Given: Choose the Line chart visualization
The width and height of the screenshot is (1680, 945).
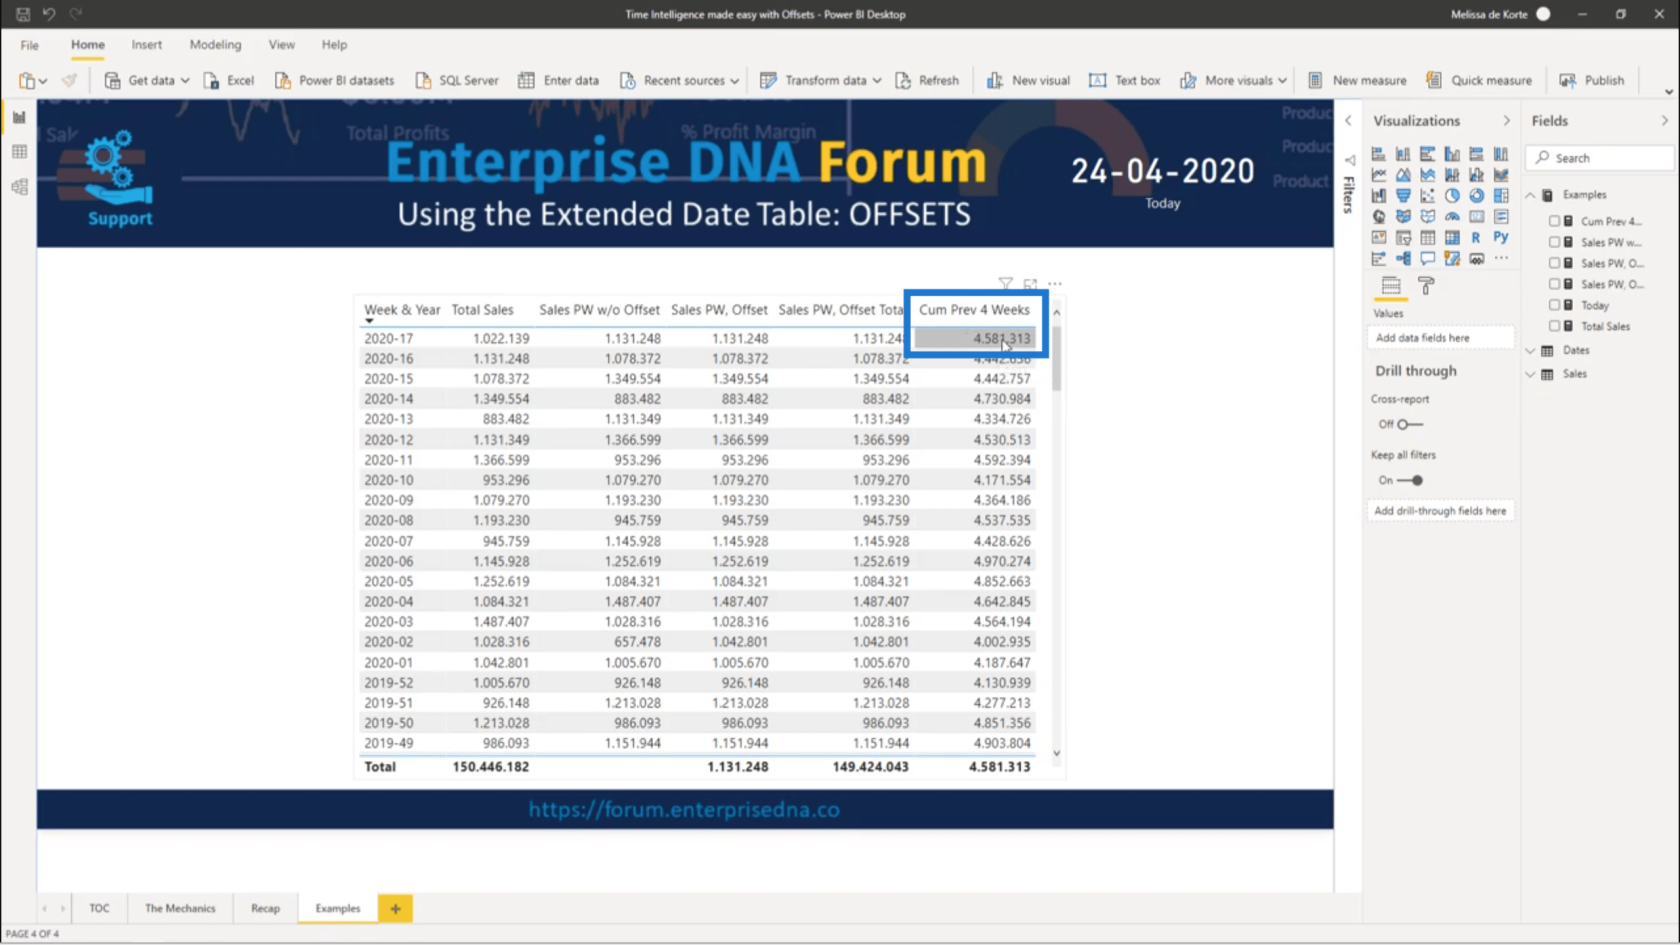Looking at the screenshot, I should 1379,175.
